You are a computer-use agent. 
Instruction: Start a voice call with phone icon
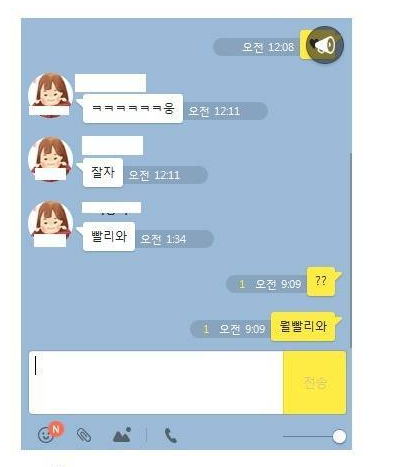[x=171, y=435]
